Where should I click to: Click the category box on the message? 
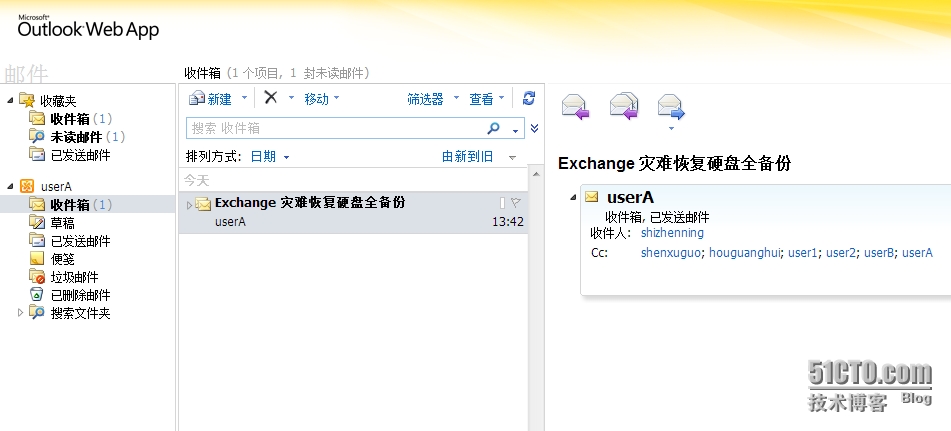pyautogui.click(x=502, y=202)
